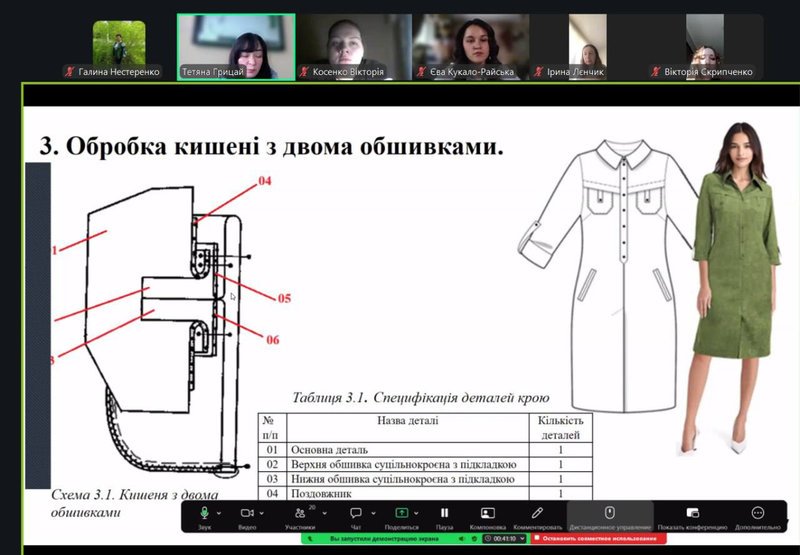Click the green Поделиться share screen icon

[x=401, y=513]
